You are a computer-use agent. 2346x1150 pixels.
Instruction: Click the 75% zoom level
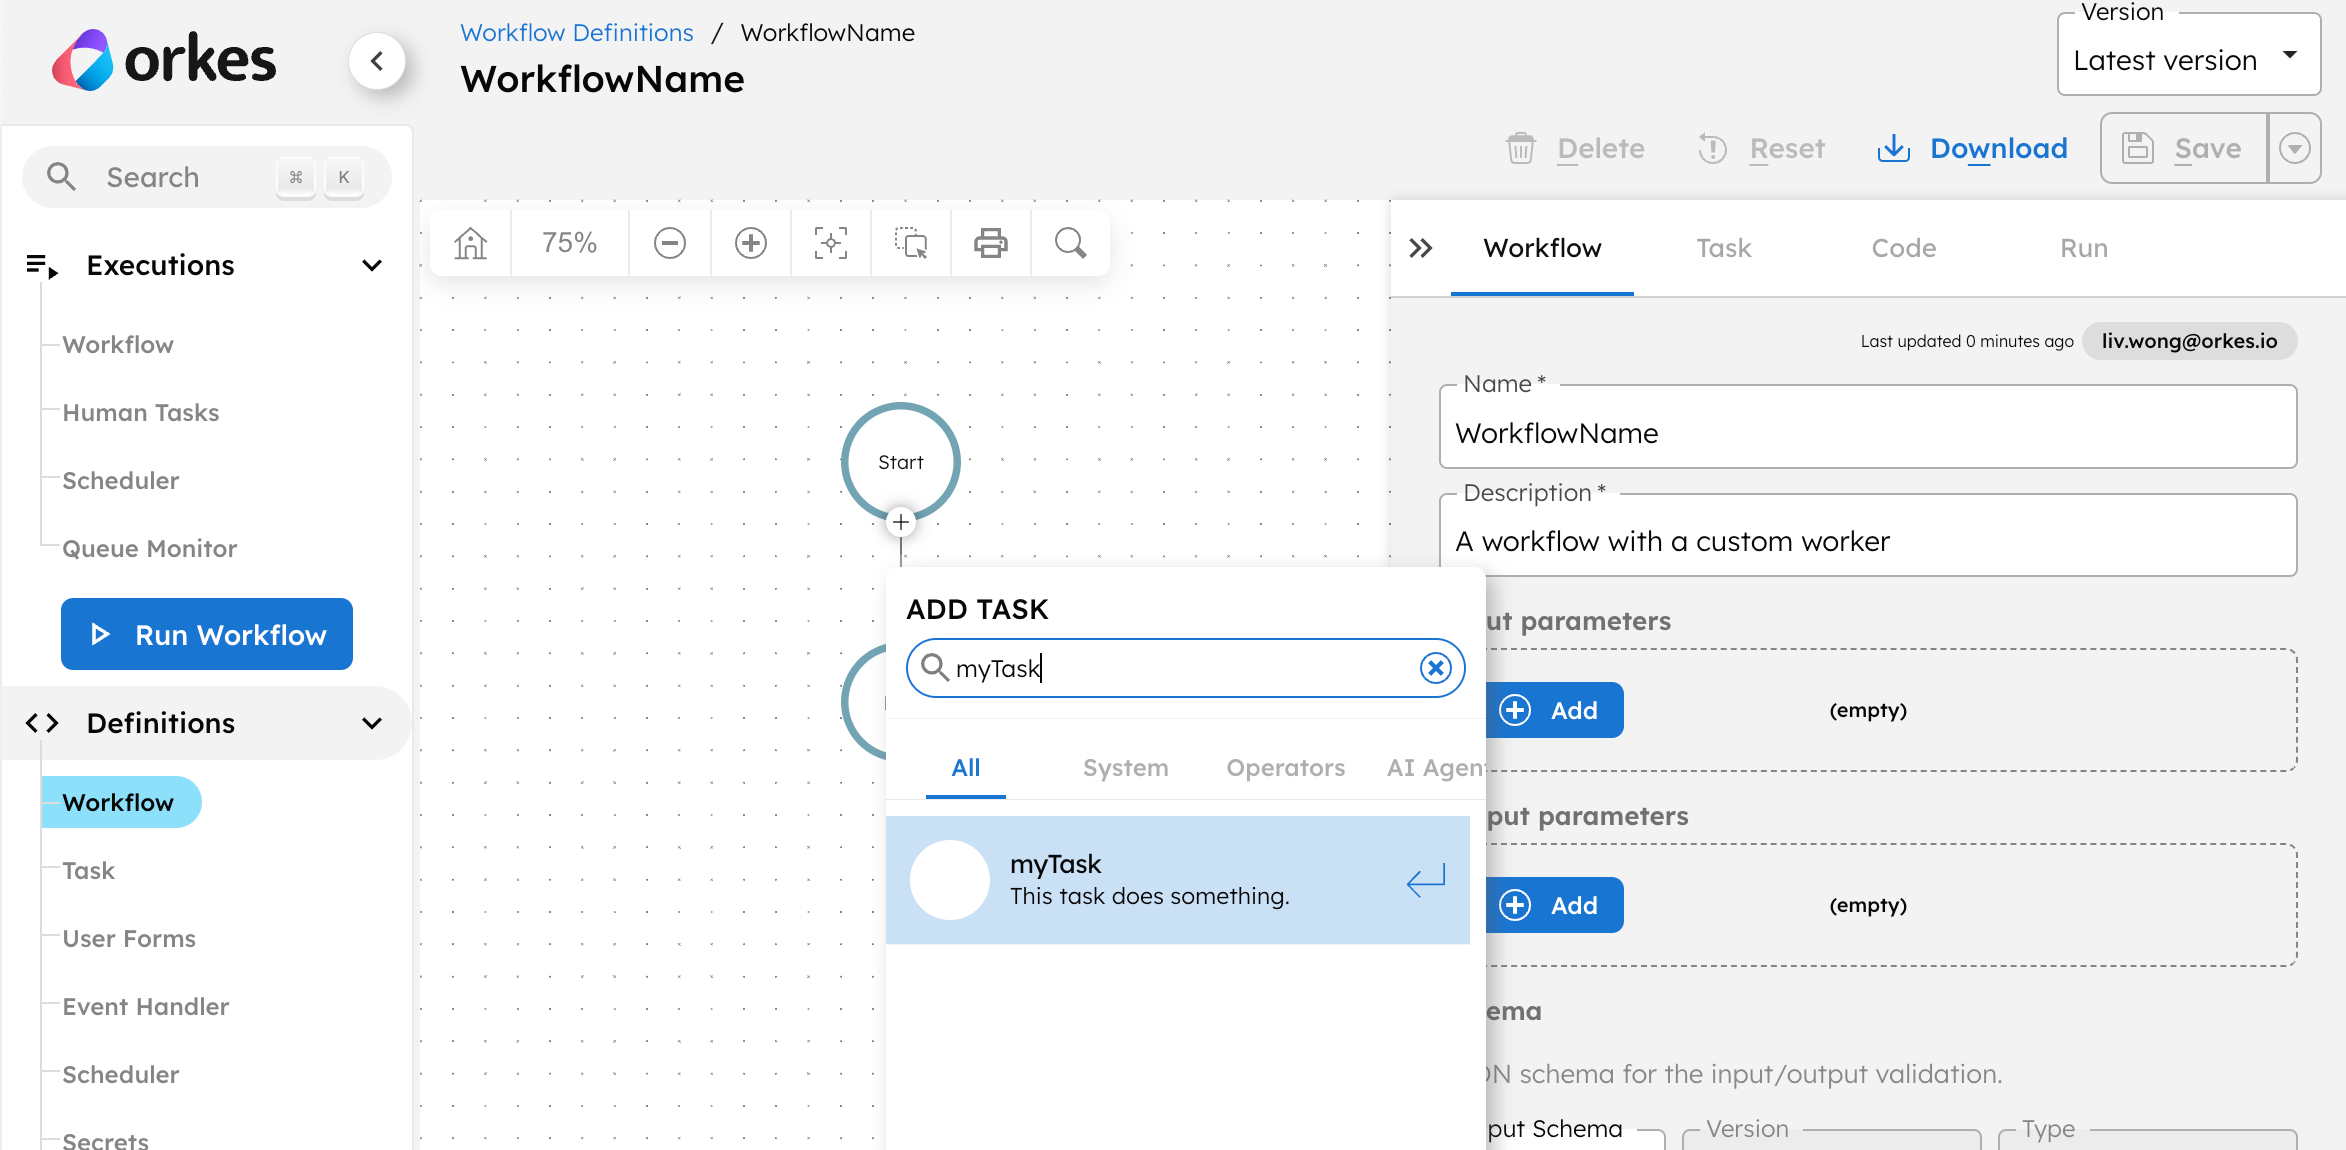coord(570,243)
